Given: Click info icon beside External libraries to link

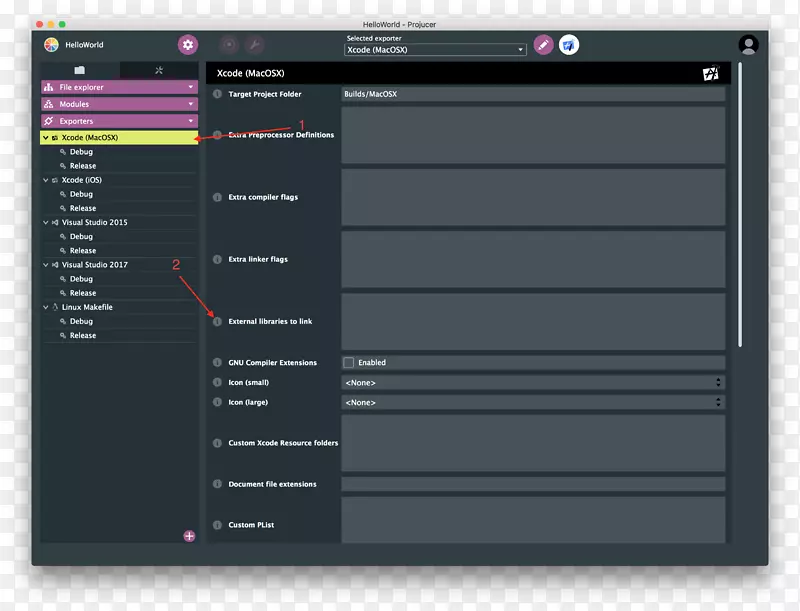Looking at the screenshot, I should (x=218, y=322).
